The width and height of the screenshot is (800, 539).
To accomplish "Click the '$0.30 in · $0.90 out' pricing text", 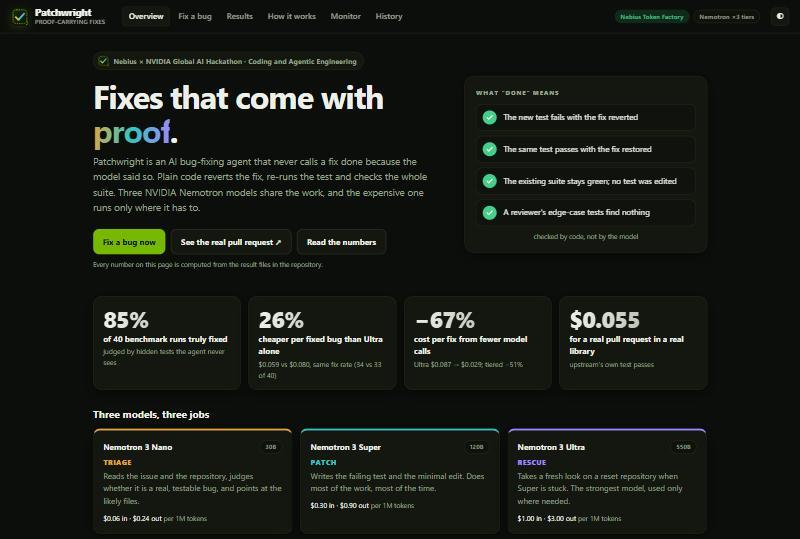I will pyautogui.click(x=339, y=506).
